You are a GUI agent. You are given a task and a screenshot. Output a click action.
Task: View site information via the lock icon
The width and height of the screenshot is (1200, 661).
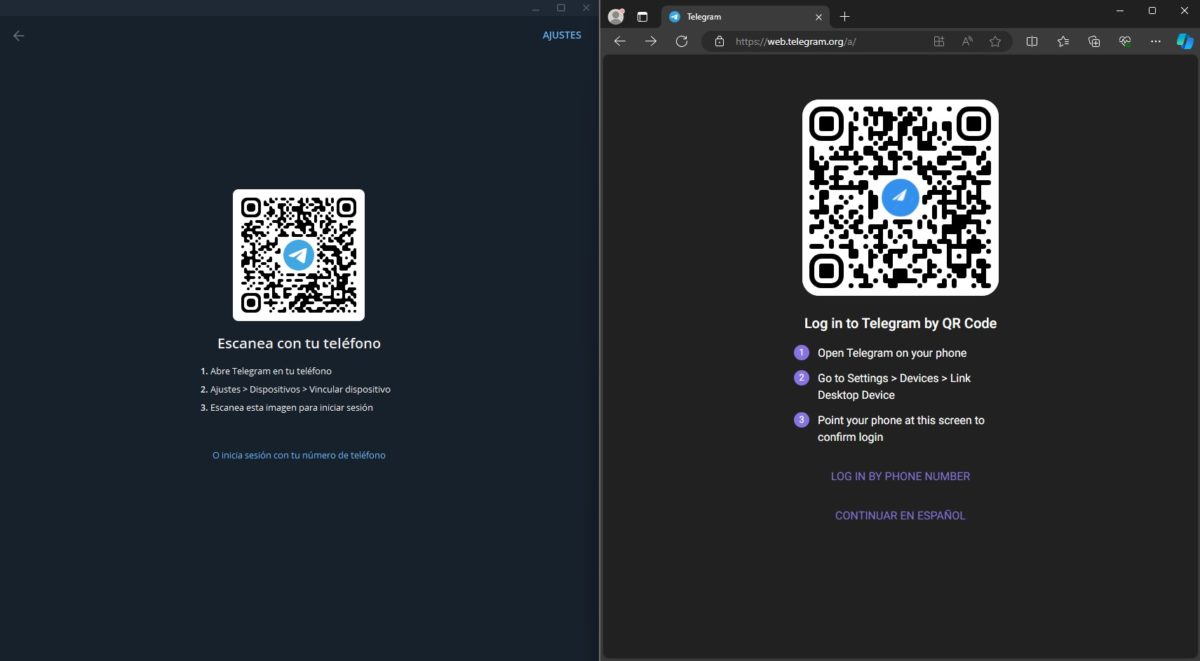[x=719, y=41]
